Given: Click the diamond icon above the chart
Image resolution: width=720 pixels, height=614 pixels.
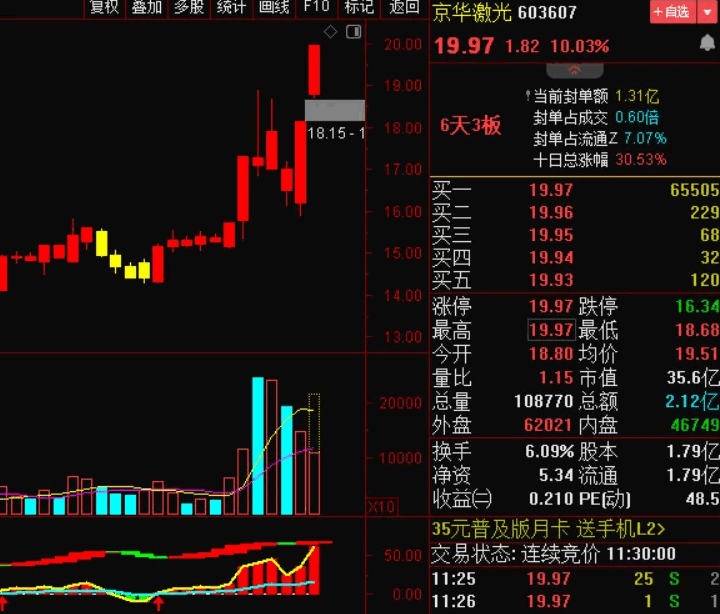Looking at the screenshot, I should 330,32.
